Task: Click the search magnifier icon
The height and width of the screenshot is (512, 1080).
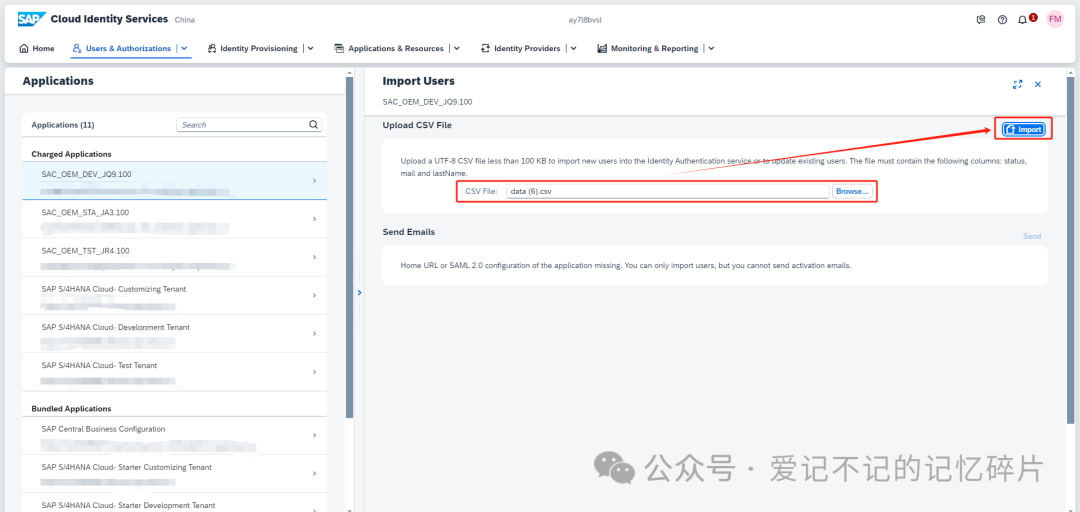Action: (x=313, y=125)
